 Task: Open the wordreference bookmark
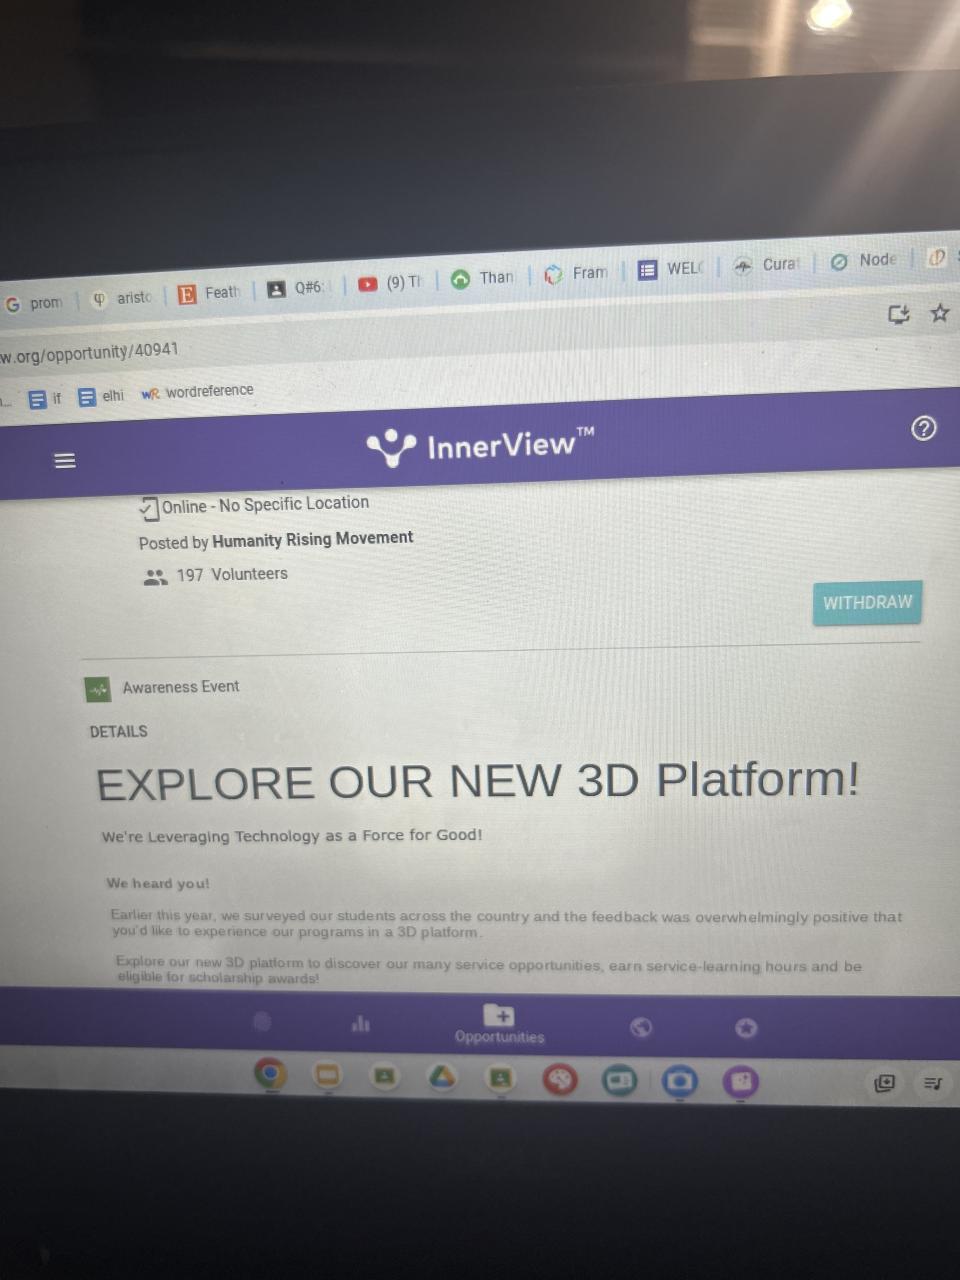click(197, 392)
